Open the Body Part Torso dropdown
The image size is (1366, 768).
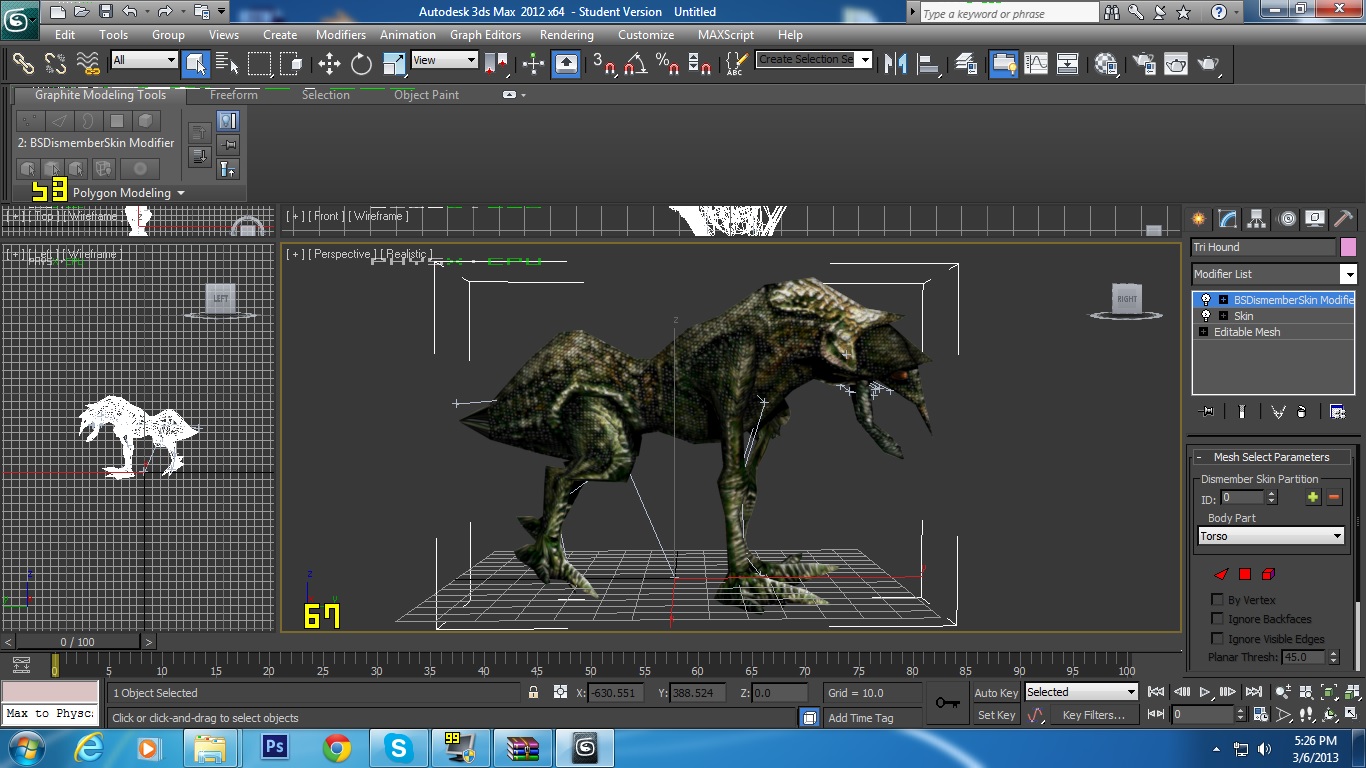[1271, 536]
